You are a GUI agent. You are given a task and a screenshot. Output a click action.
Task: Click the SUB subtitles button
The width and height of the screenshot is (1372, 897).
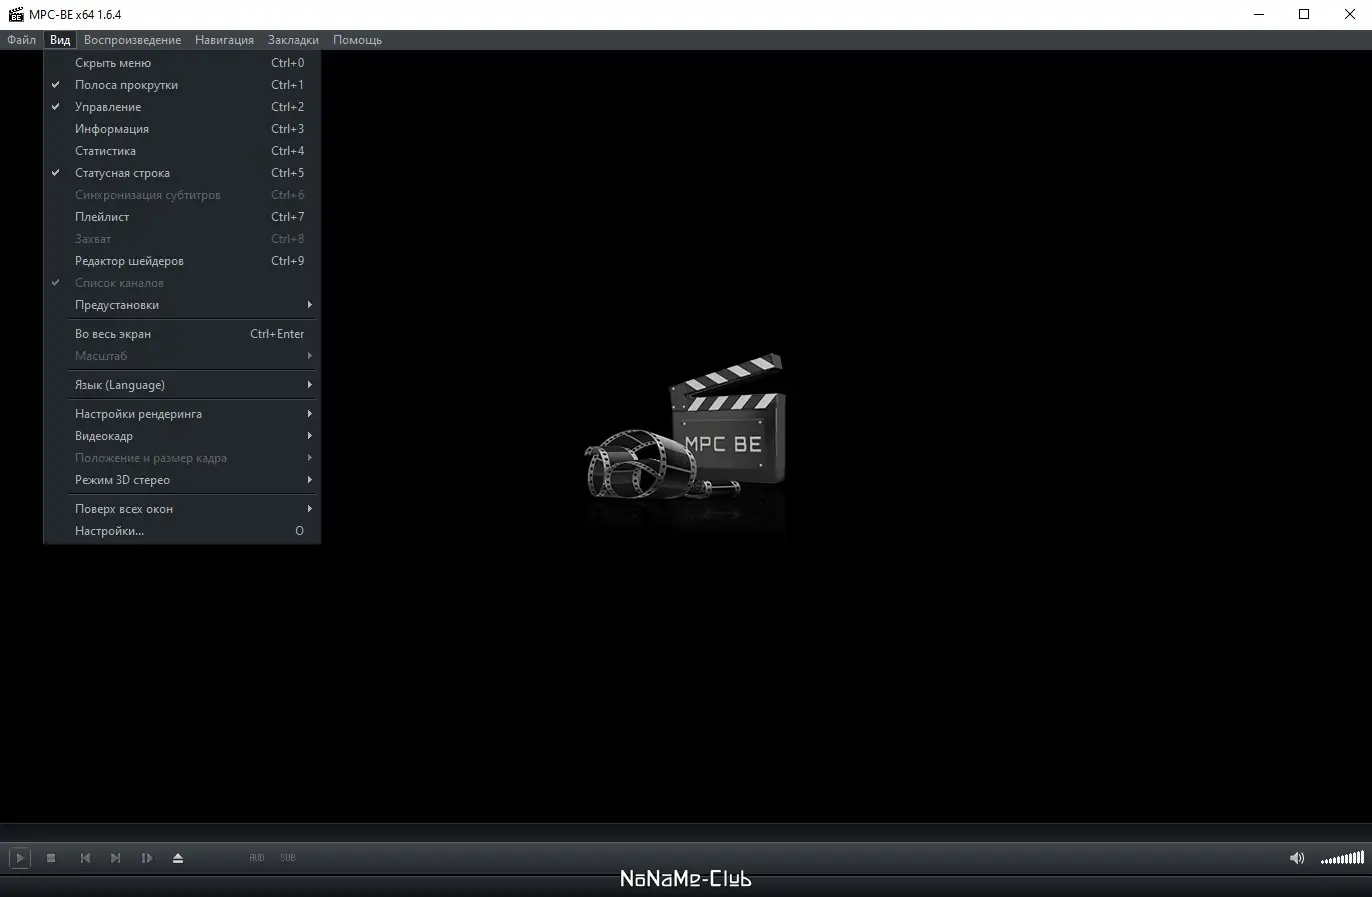(x=287, y=857)
